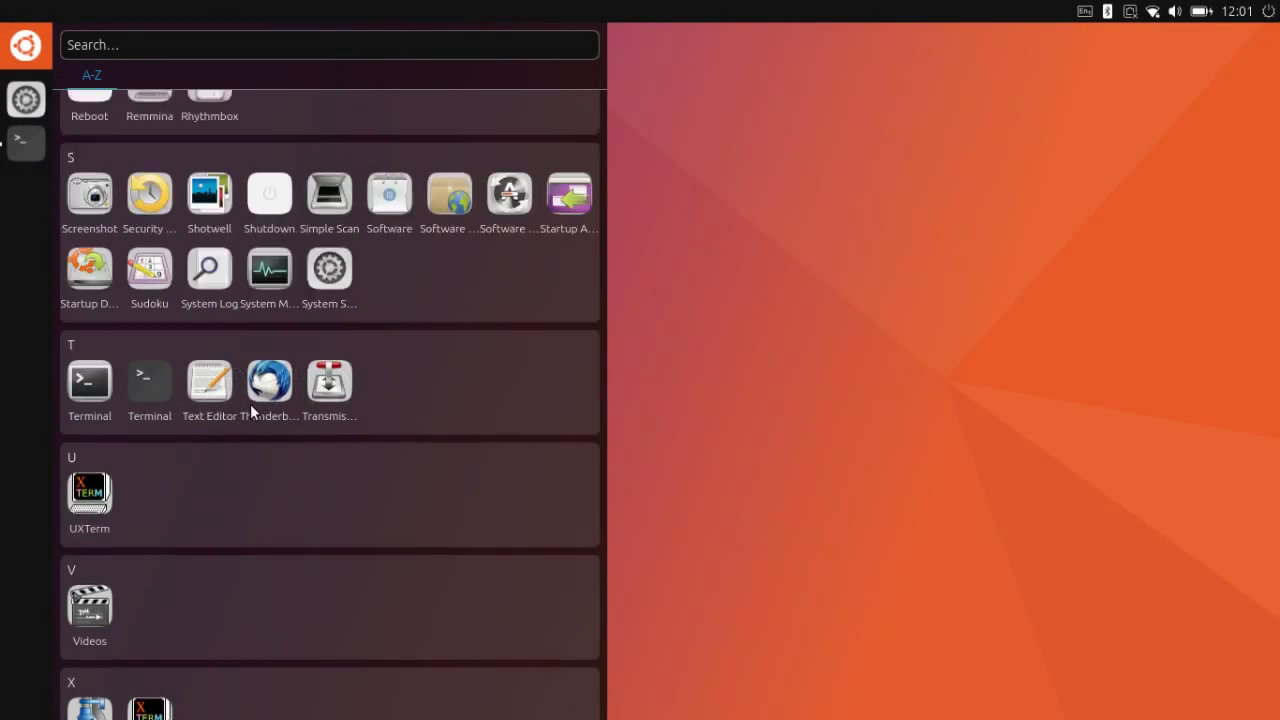This screenshot has width=1280, height=720.
Task: Open Transmission torrent client
Action: coord(329,381)
